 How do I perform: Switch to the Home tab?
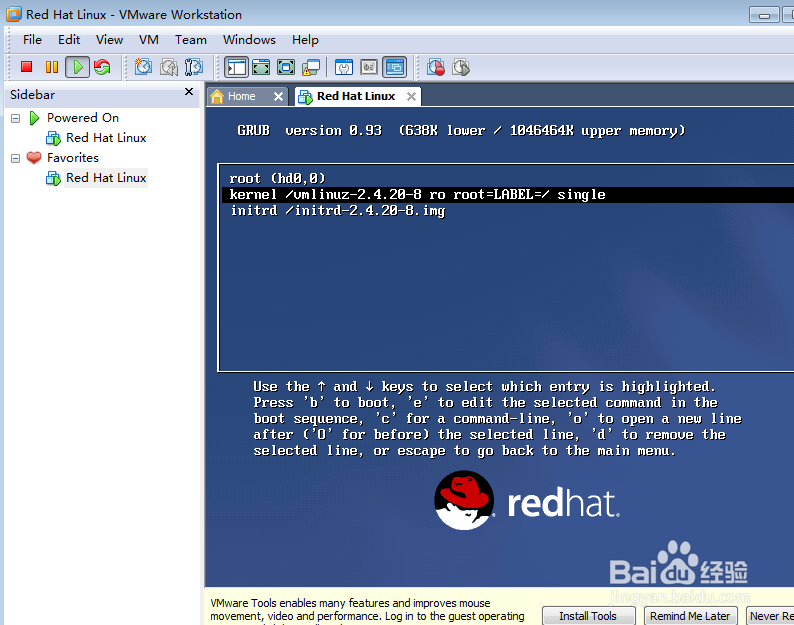(x=241, y=96)
